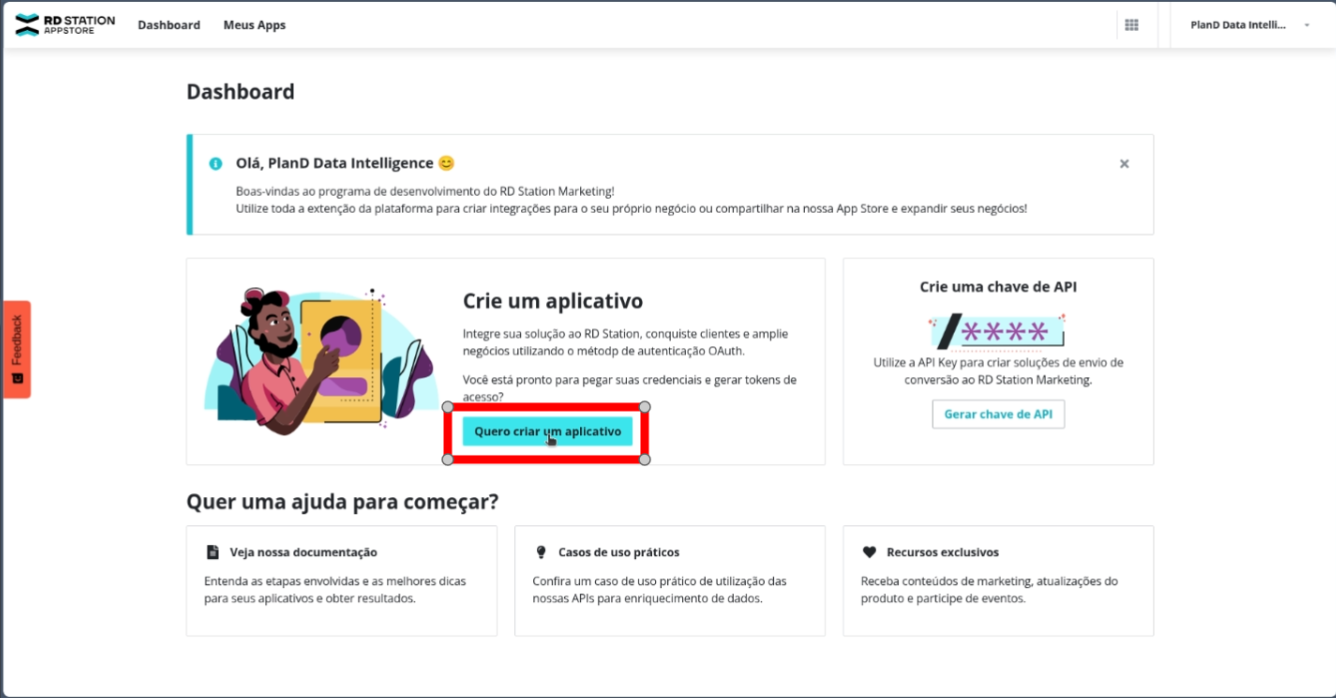The height and width of the screenshot is (698, 1336).
Task: Click the heart icon beside Recursos exclusivos
Action: [869, 552]
